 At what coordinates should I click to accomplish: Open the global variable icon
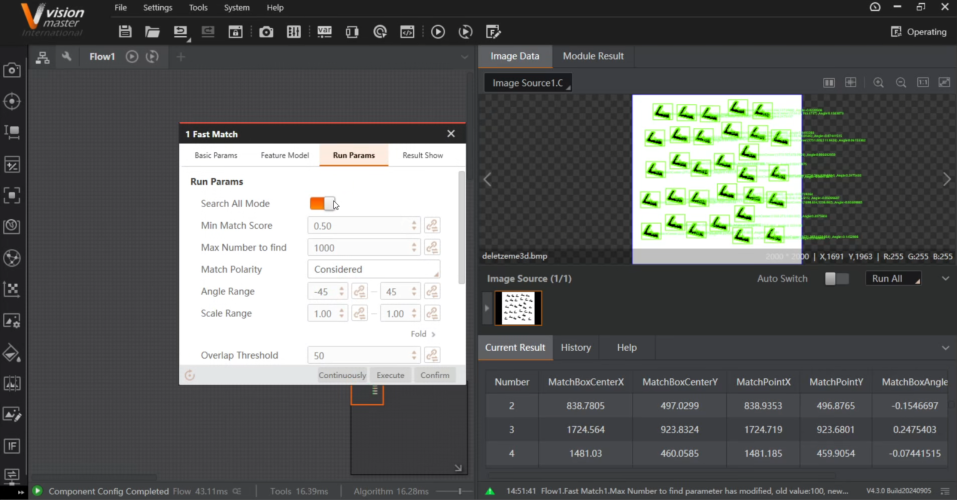(323, 32)
